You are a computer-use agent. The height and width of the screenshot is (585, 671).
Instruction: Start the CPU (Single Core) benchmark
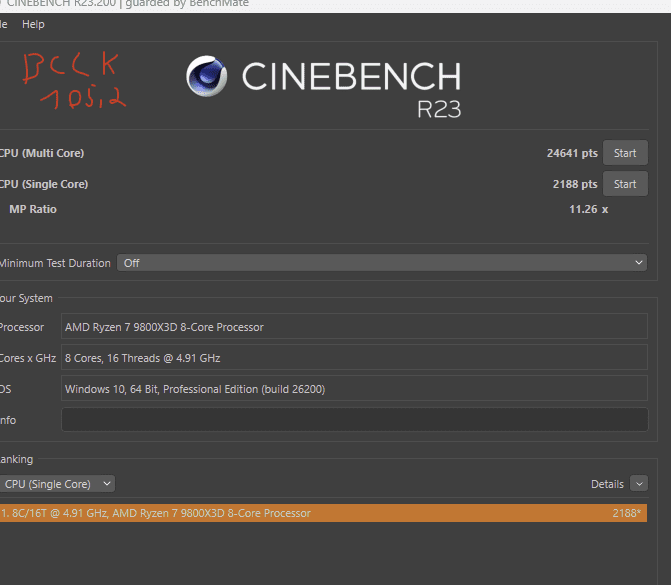pos(625,184)
